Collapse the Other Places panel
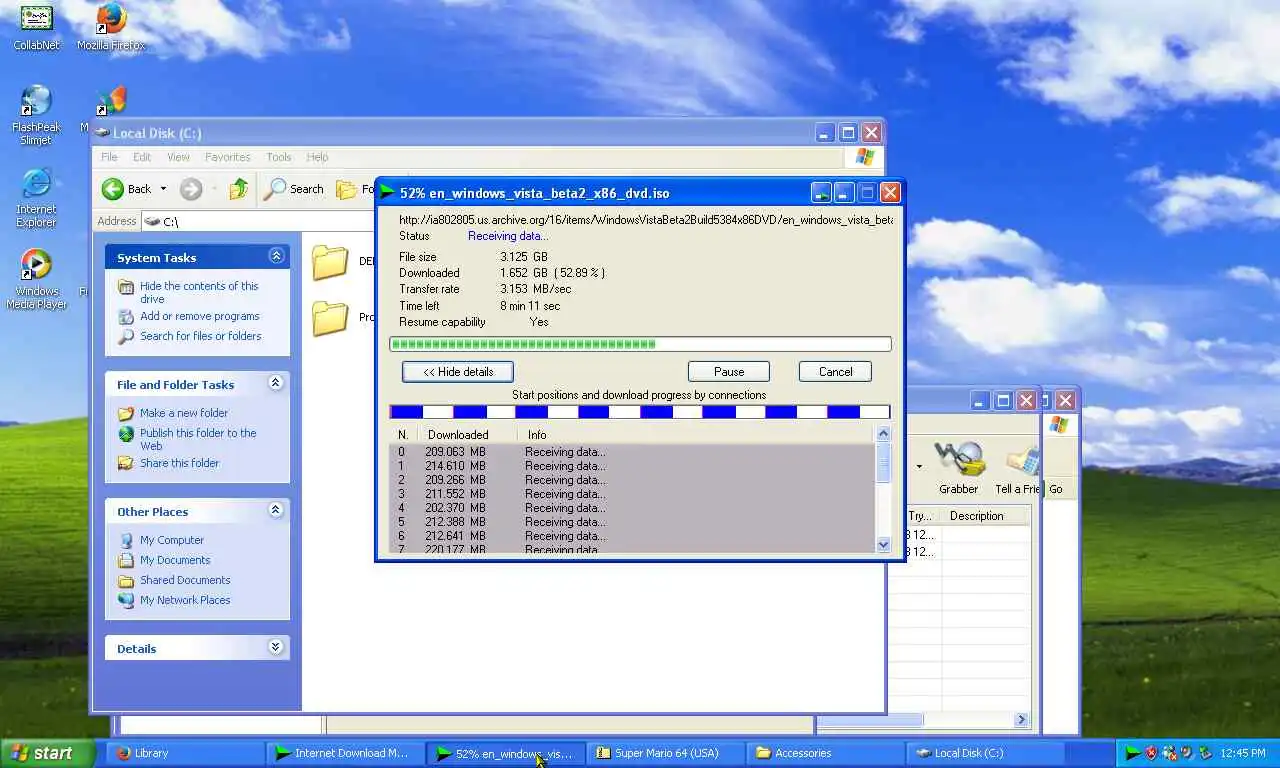Viewport: 1280px width, 768px height. coord(276,511)
